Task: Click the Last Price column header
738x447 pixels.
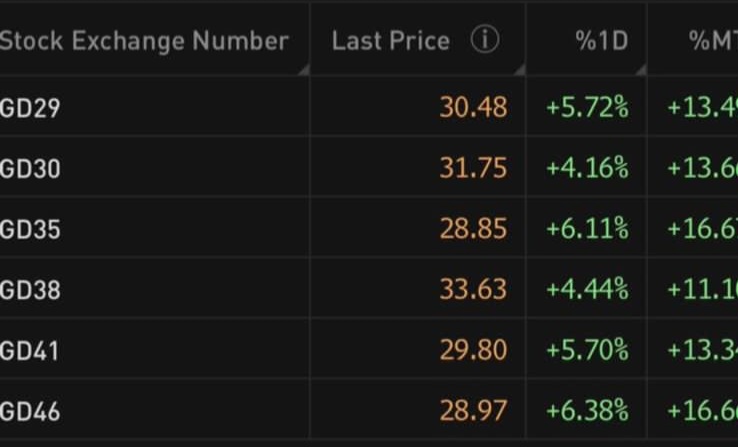Action: [390, 41]
